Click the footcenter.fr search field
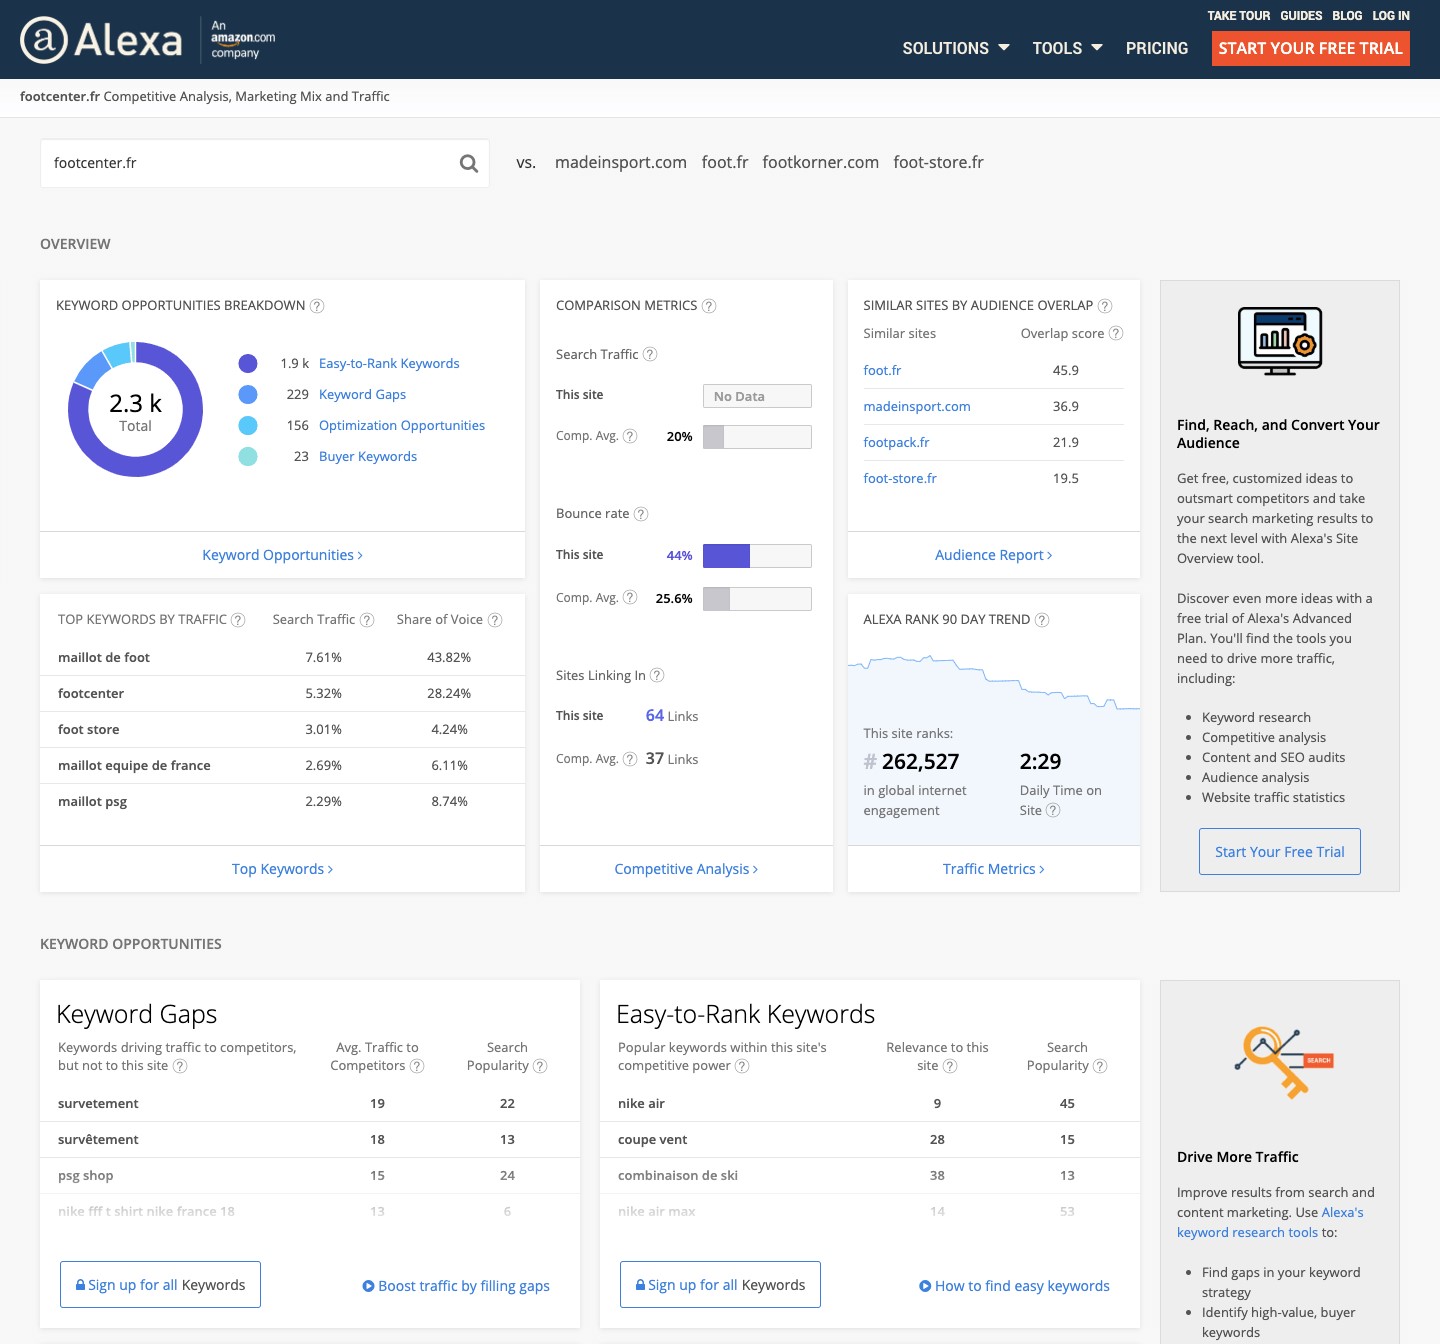Image resolution: width=1440 pixels, height=1344 pixels. click(265, 163)
